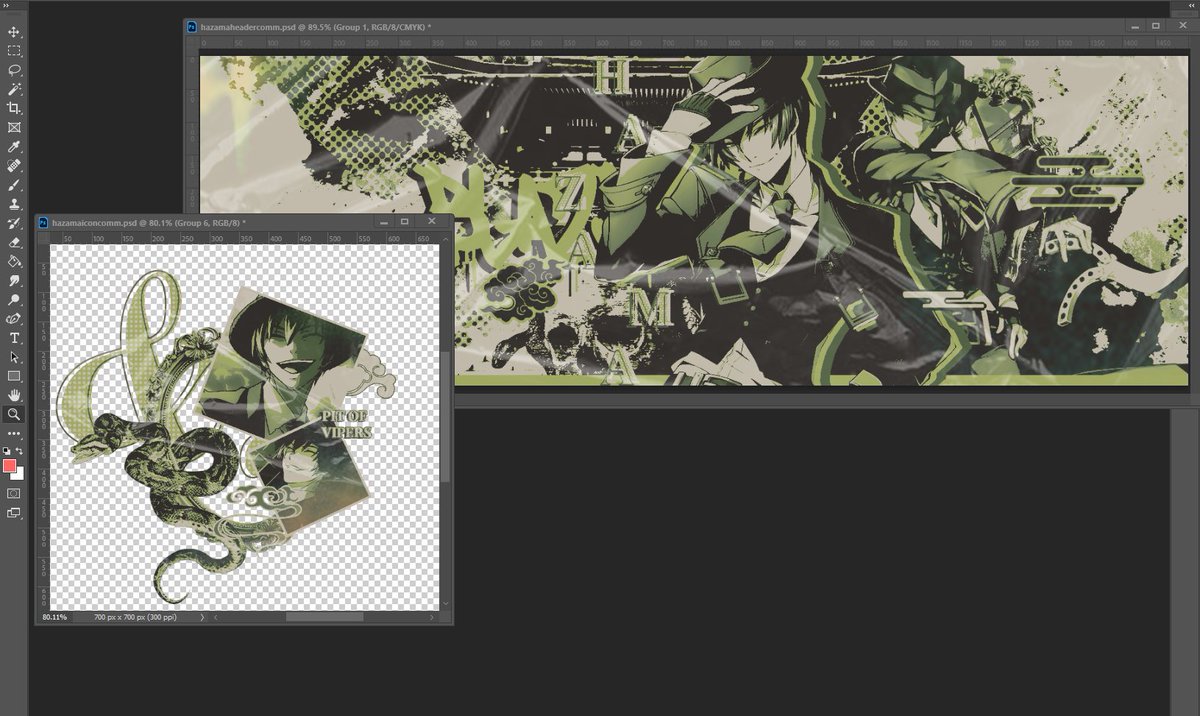Select the Eraser tool
The height and width of the screenshot is (716, 1200).
tap(14, 242)
